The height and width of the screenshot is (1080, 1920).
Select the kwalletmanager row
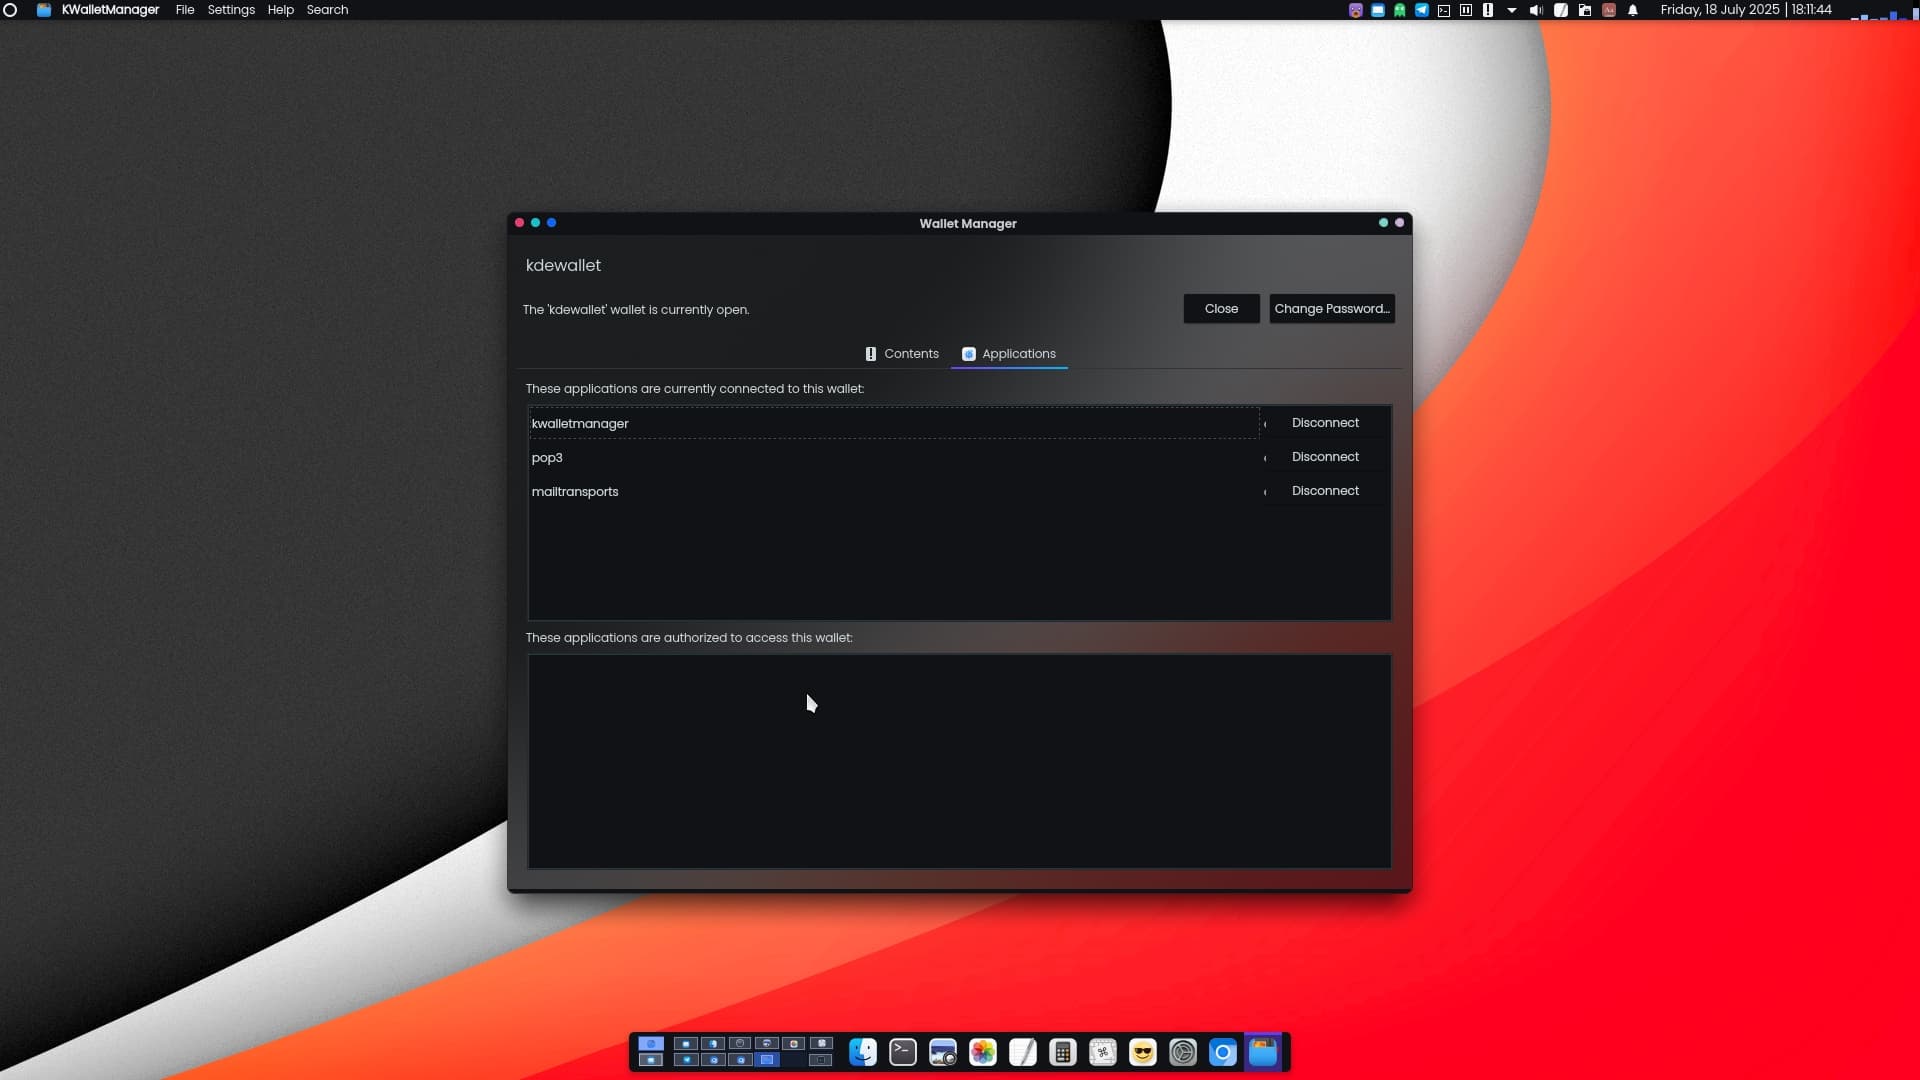coord(894,424)
